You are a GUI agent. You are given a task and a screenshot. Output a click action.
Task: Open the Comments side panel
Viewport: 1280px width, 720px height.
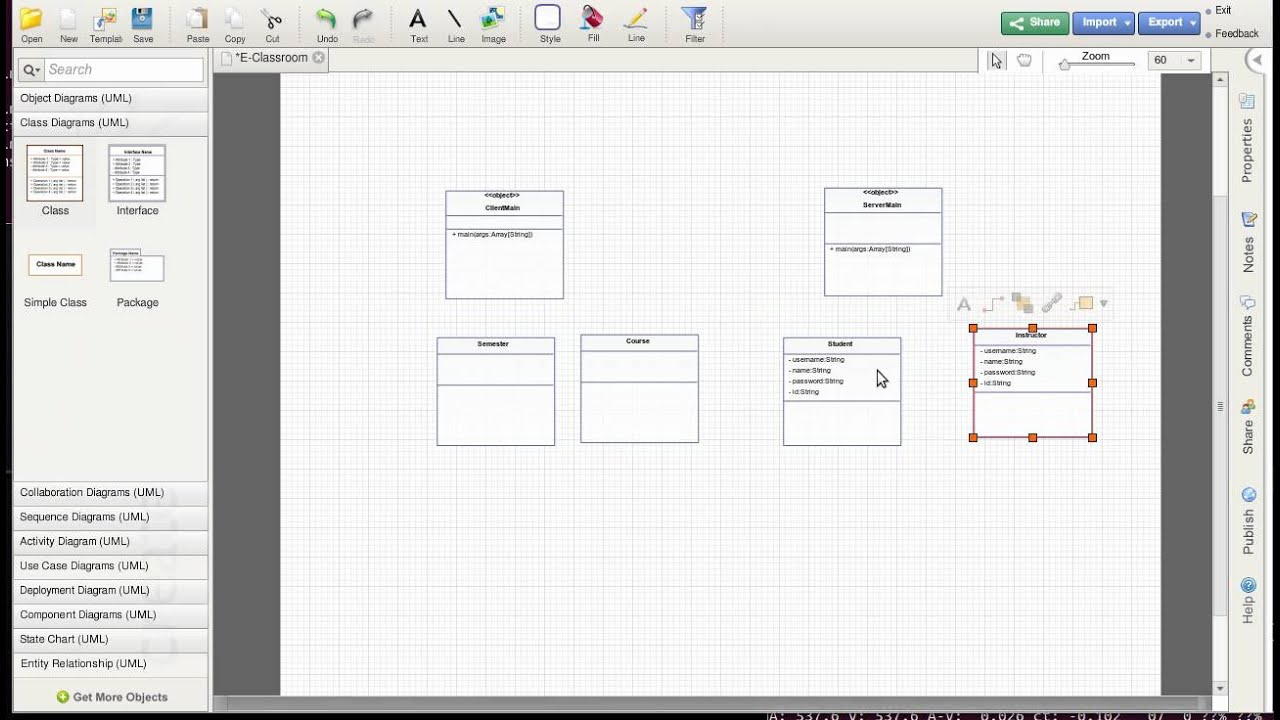pyautogui.click(x=1247, y=336)
